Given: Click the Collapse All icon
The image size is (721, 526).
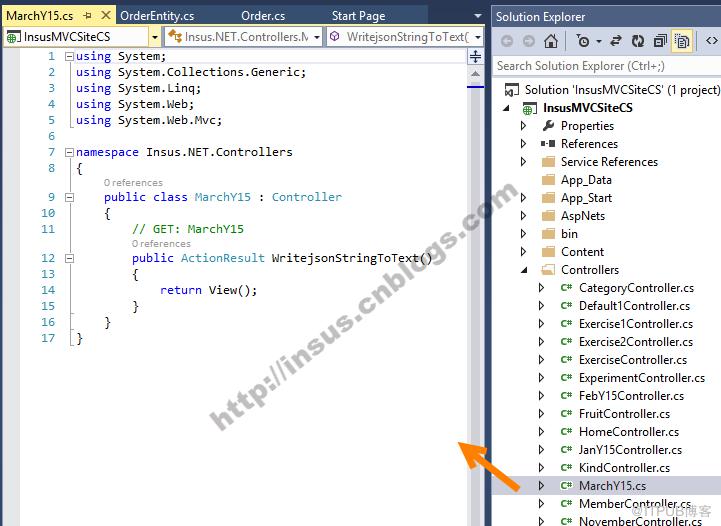Looking at the screenshot, I should (x=660, y=41).
